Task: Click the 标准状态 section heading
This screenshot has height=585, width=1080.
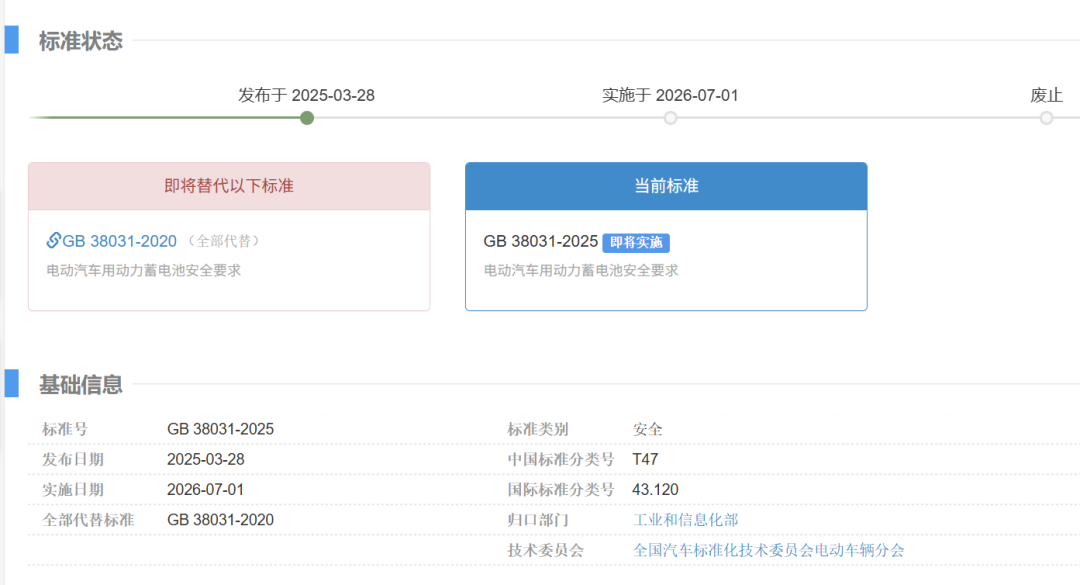Action: tap(81, 41)
